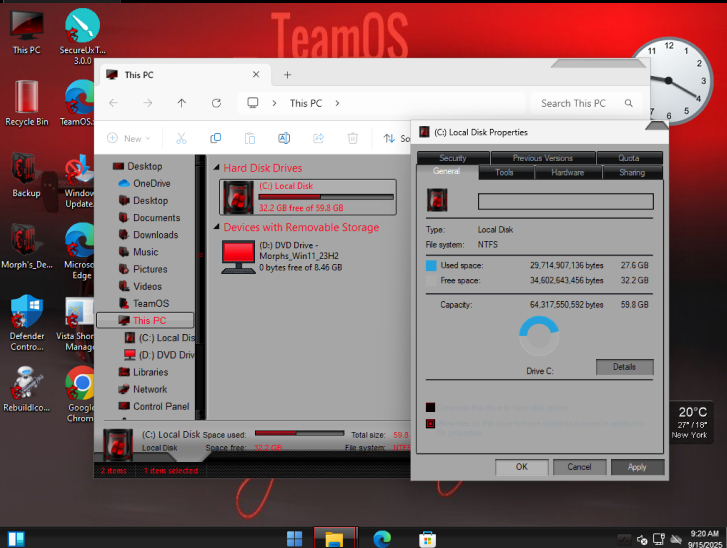This screenshot has width=727, height=548.
Task: Open the Morph's_De... desktop icon
Action: coord(26,247)
